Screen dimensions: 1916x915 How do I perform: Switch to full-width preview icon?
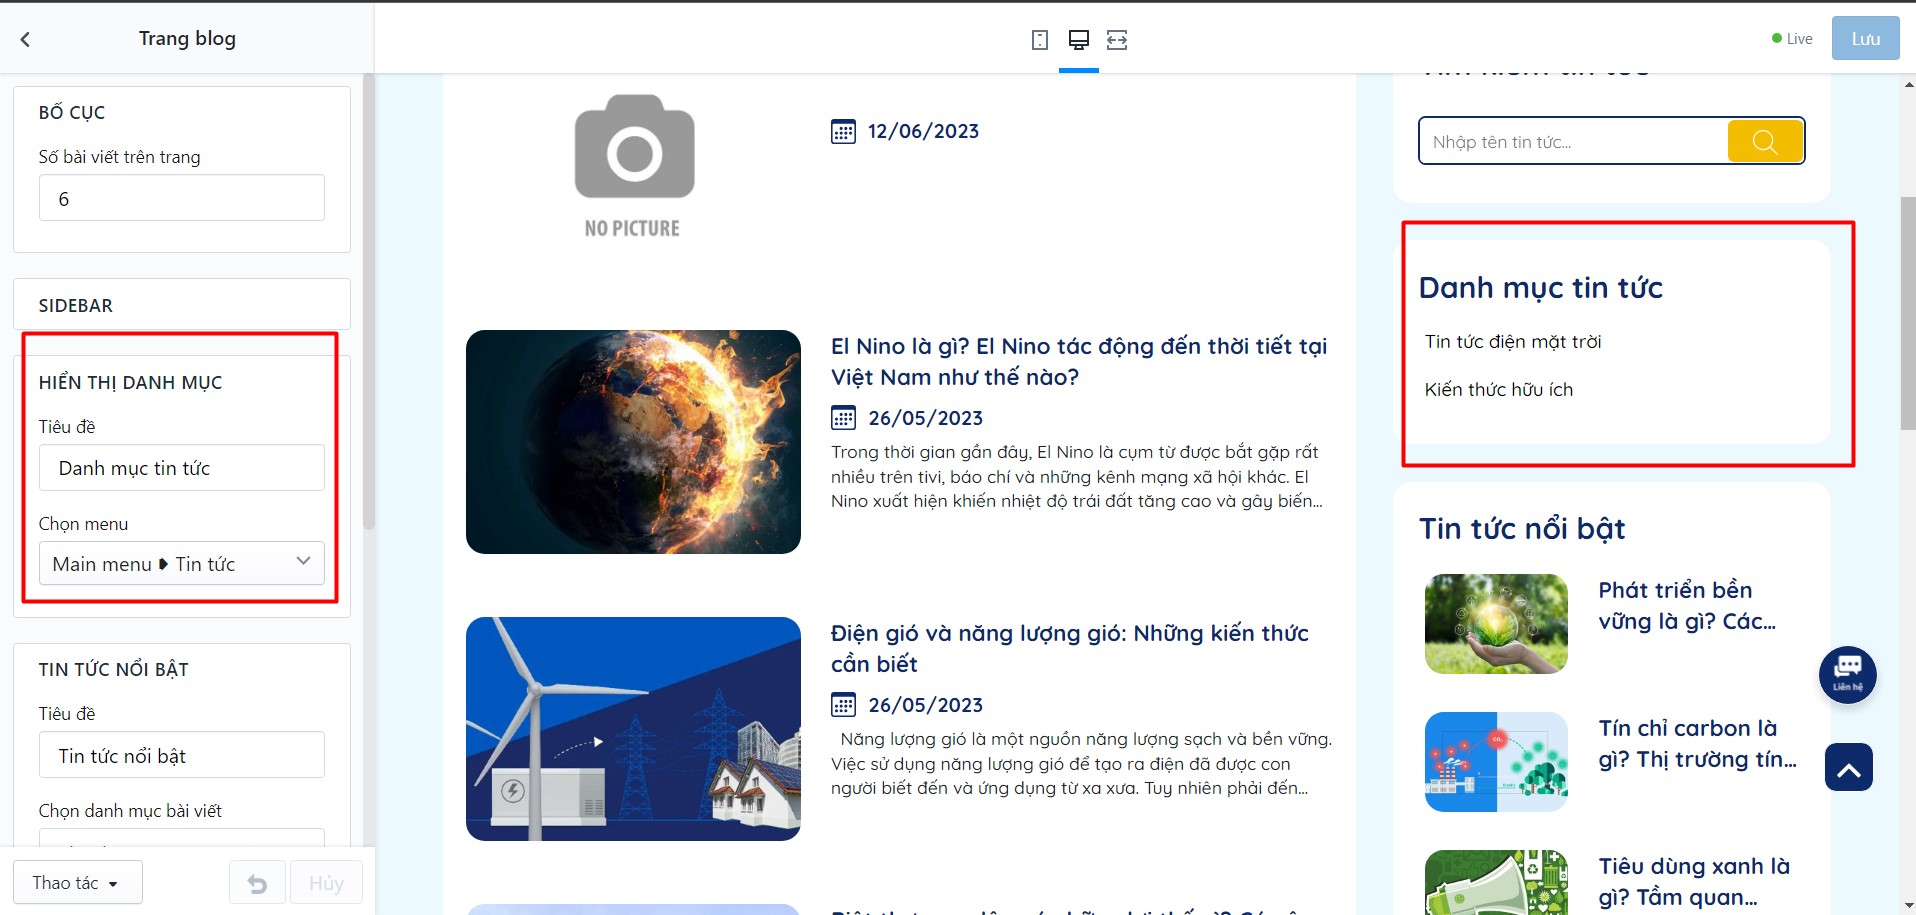click(x=1117, y=40)
